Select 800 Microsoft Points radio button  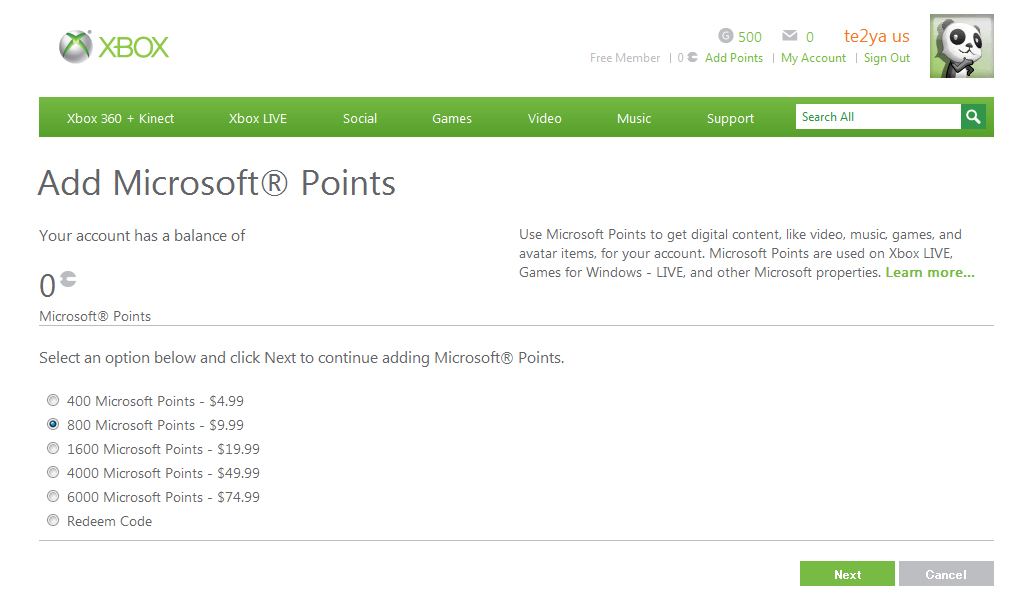pos(53,424)
